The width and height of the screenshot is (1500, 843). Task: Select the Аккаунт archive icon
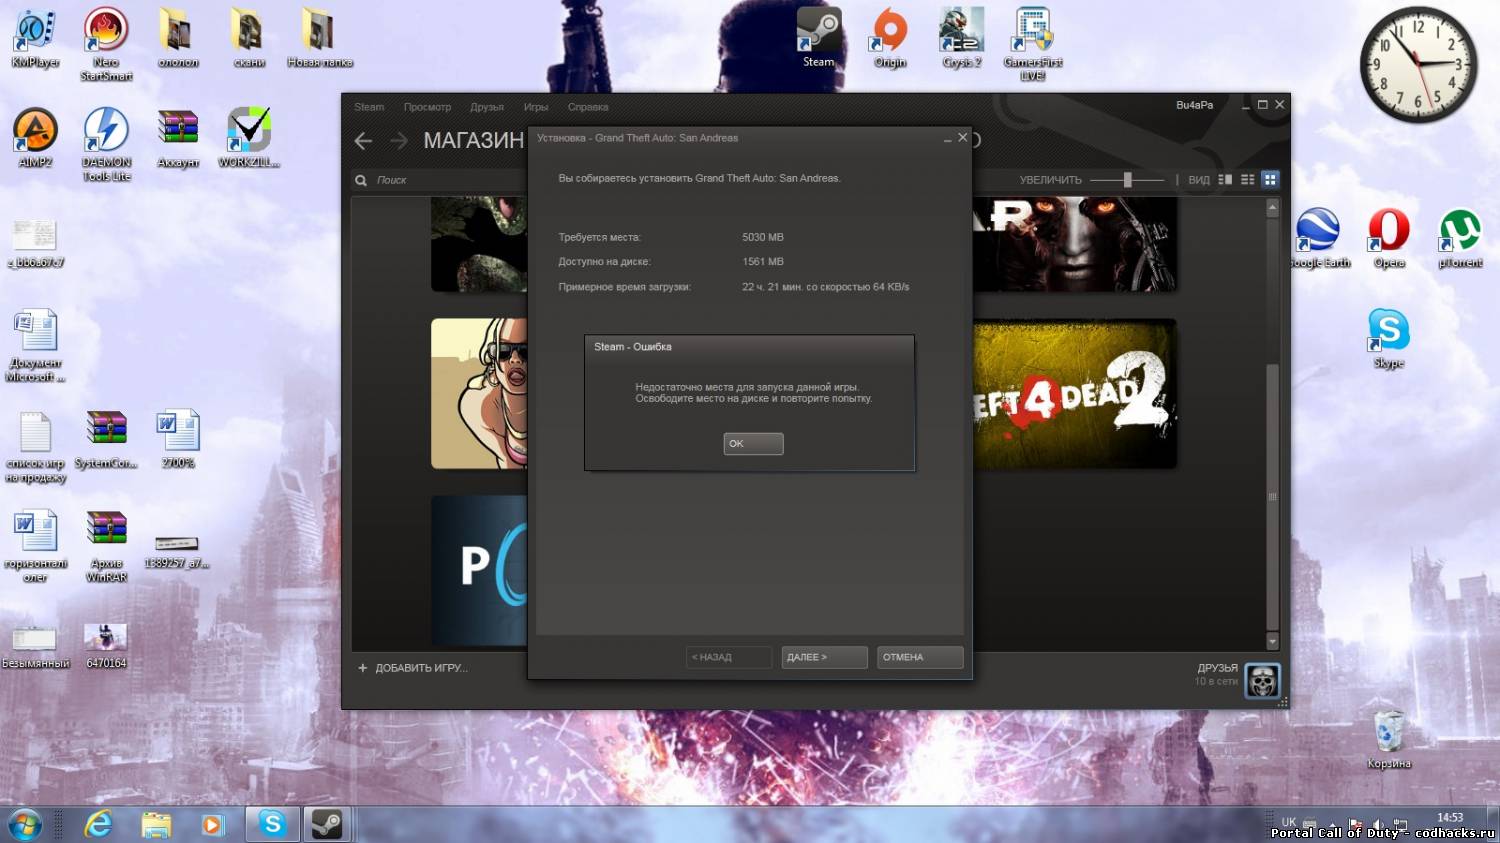[x=178, y=137]
